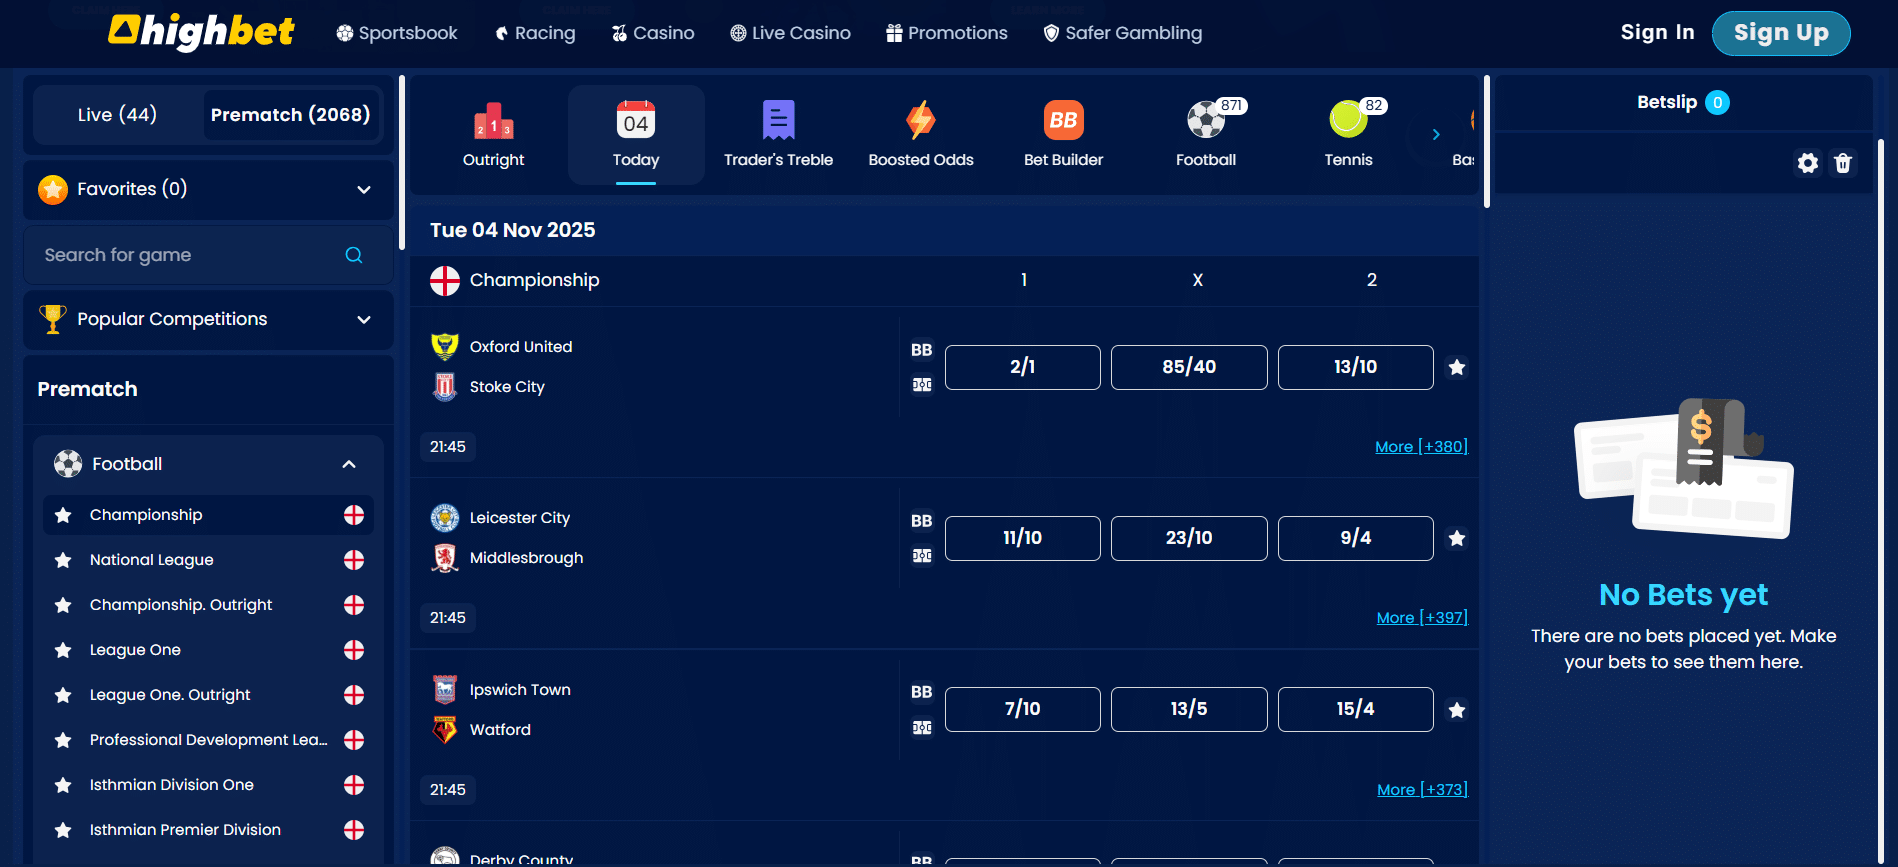Favorite the Ipswich Town vs Watford match

click(1457, 710)
